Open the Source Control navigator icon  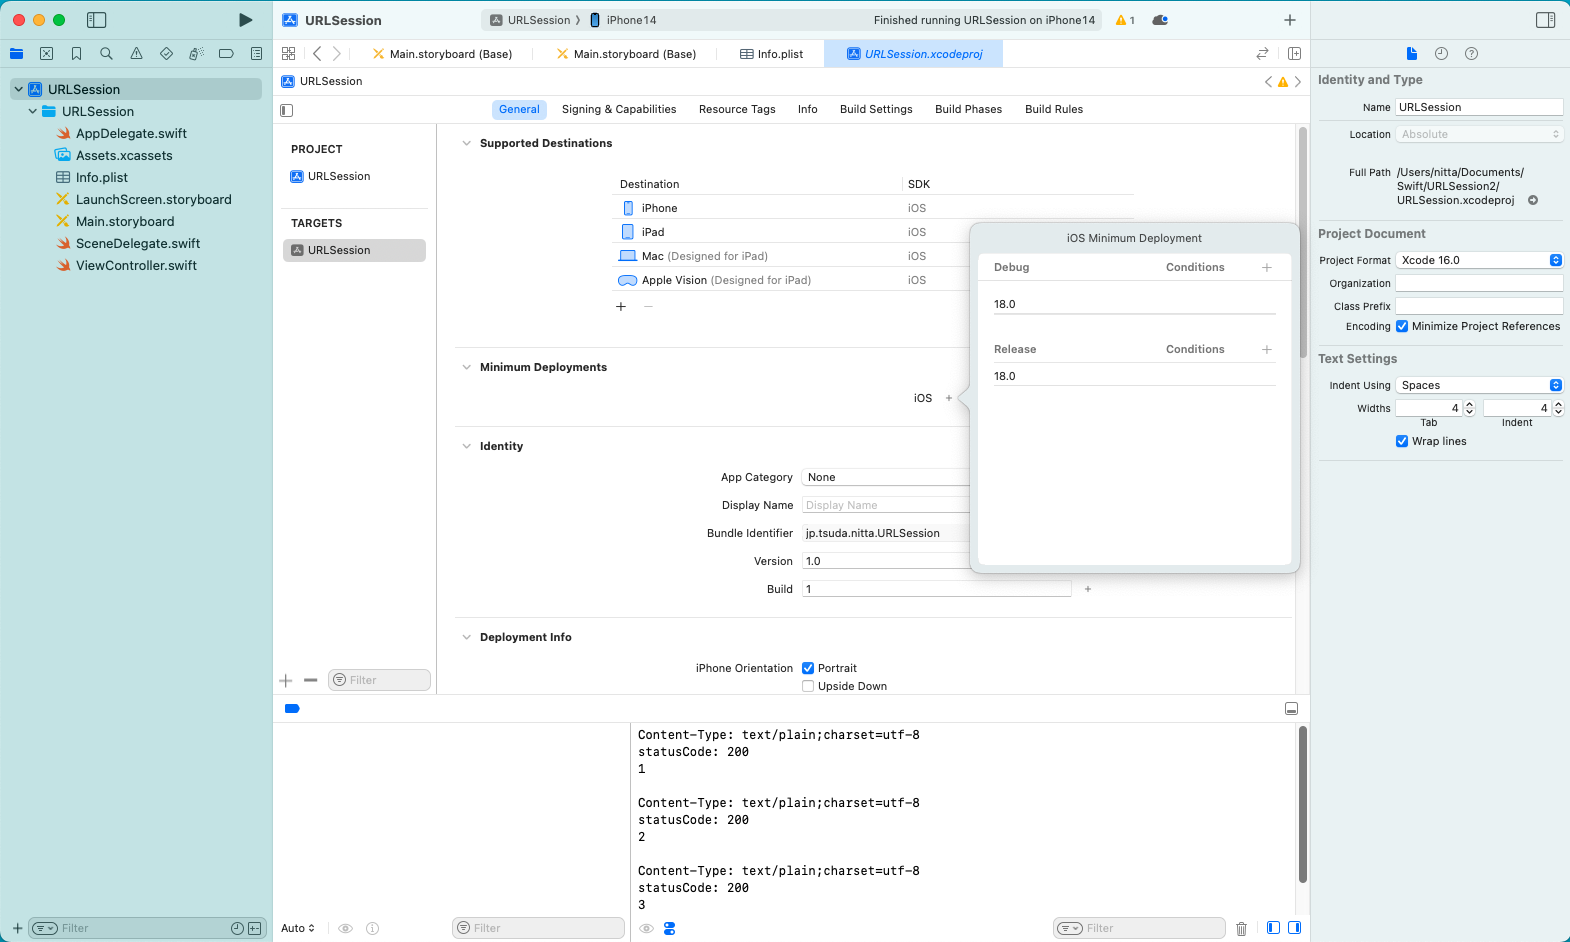[x=46, y=54]
